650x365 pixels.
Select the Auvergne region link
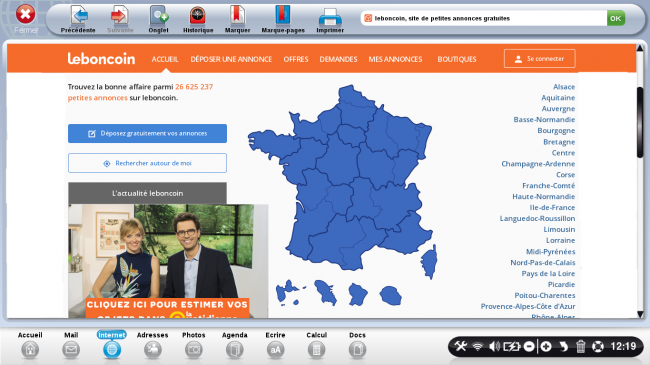[x=558, y=109]
